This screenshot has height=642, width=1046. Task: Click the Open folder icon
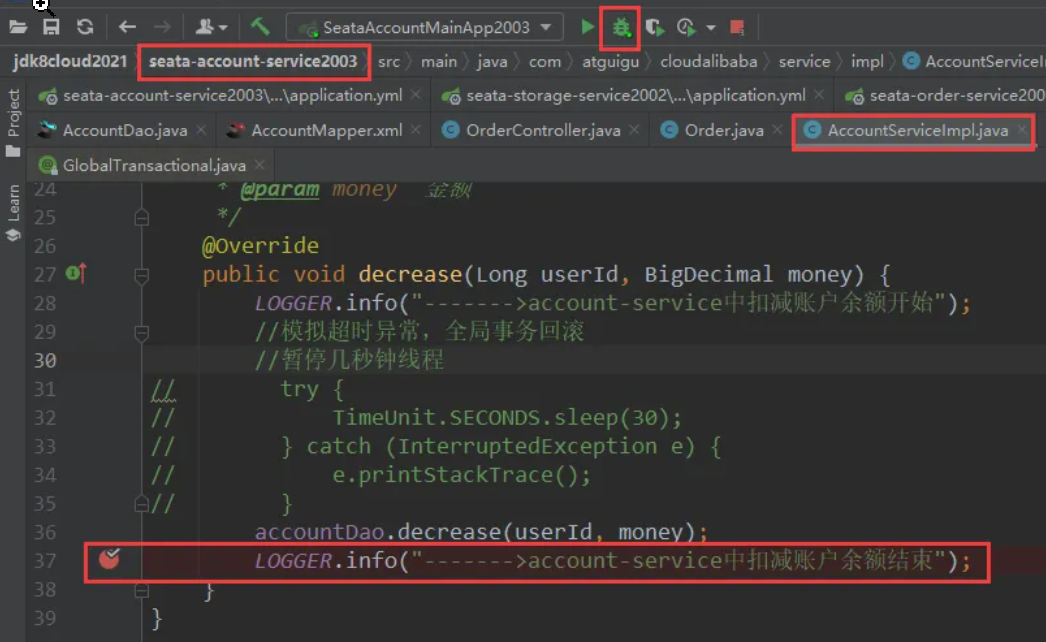click(18, 27)
